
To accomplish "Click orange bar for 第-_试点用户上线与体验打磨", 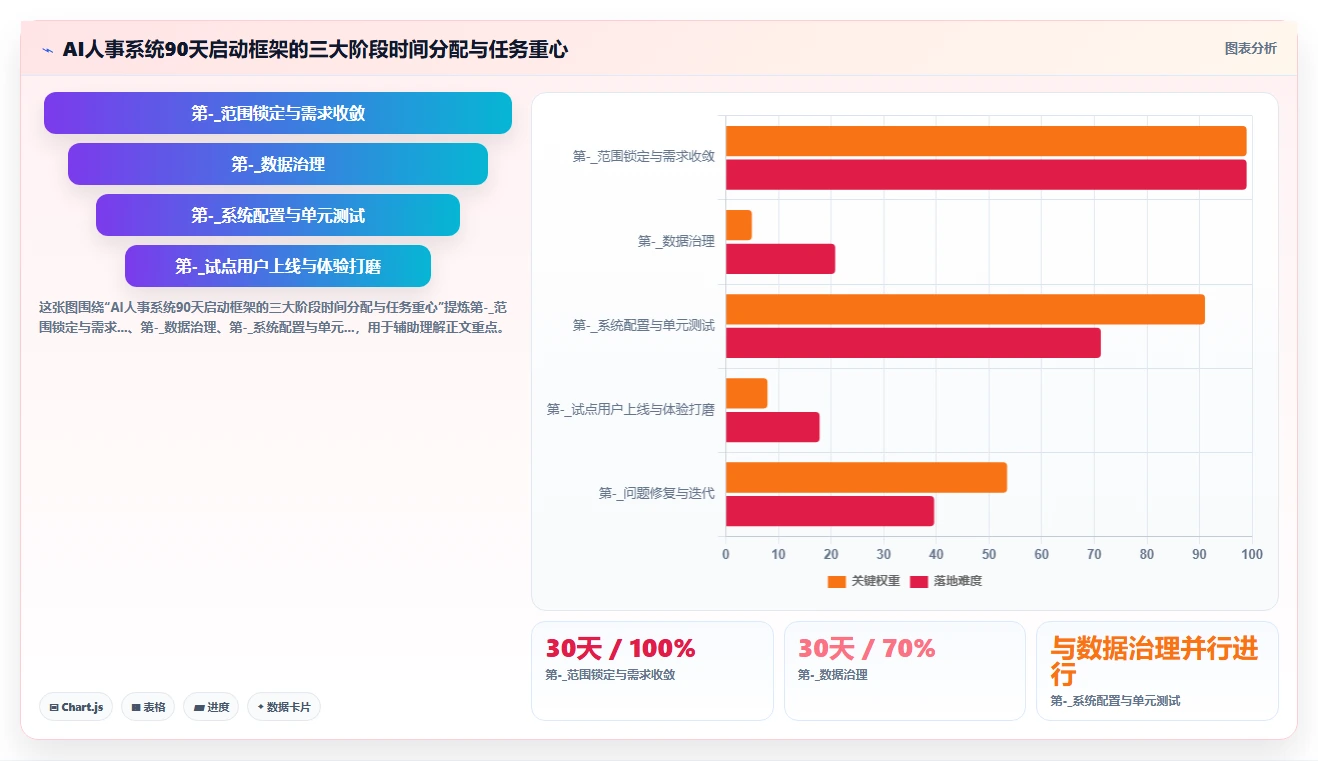I will (x=747, y=393).
